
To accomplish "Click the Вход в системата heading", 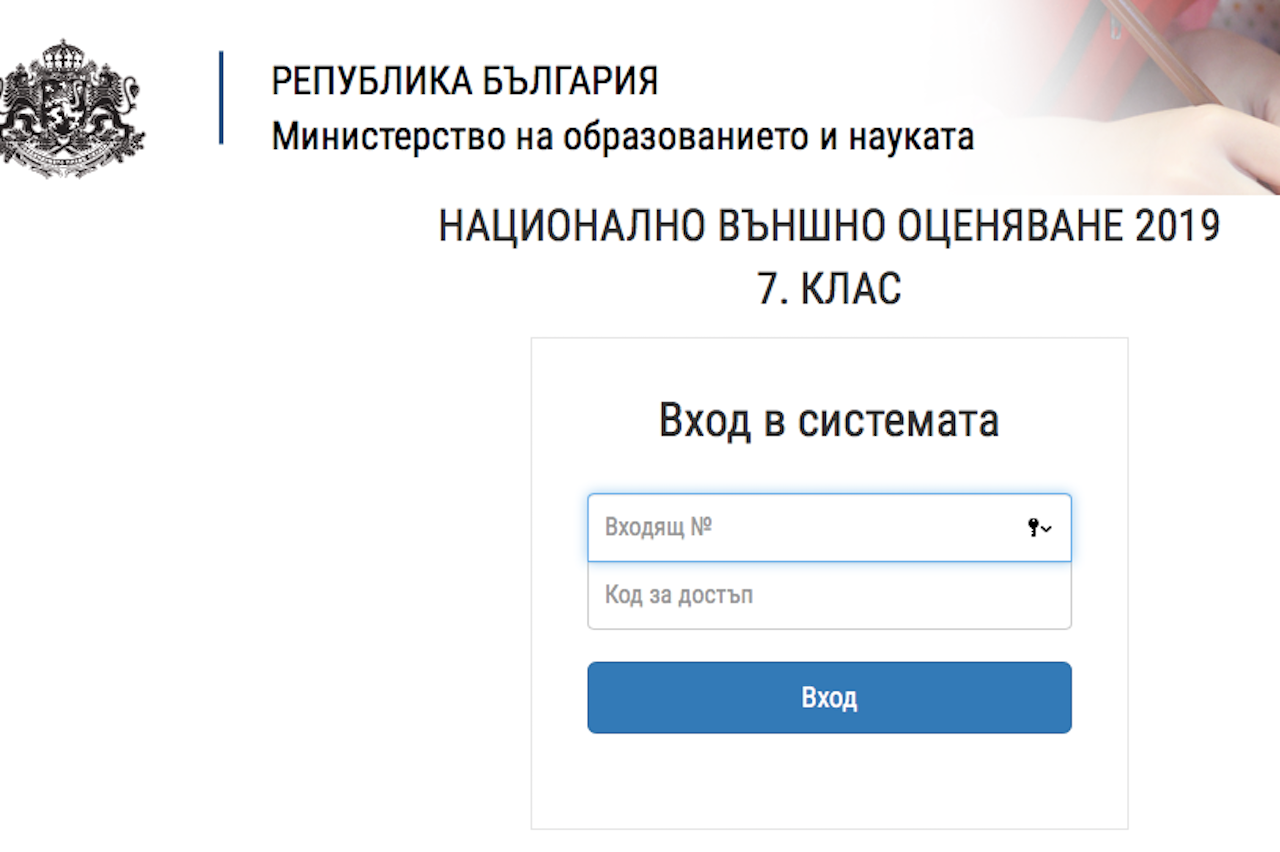I will 828,421.
